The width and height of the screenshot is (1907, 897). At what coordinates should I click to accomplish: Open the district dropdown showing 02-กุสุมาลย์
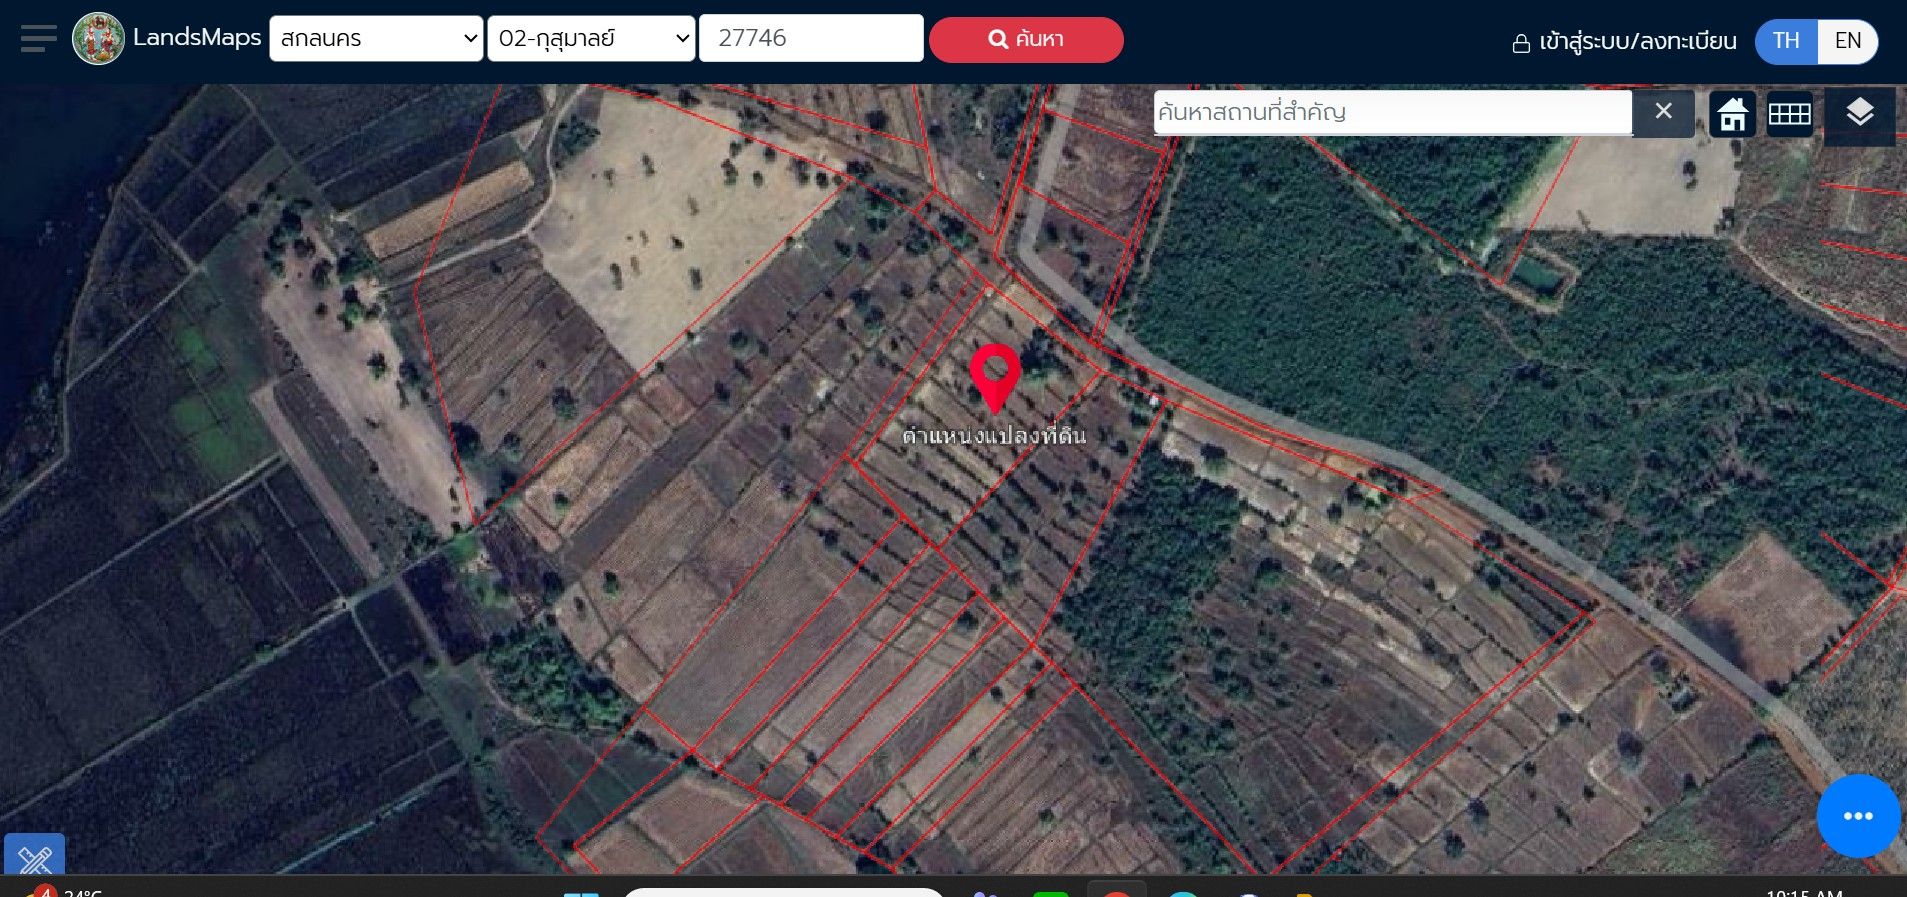click(x=591, y=39)
